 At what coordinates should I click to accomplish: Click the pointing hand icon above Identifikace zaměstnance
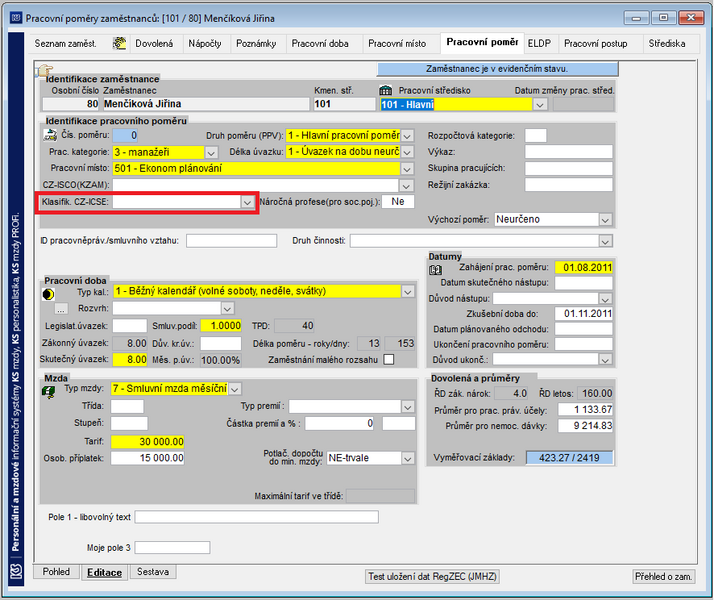pos(45,70)
